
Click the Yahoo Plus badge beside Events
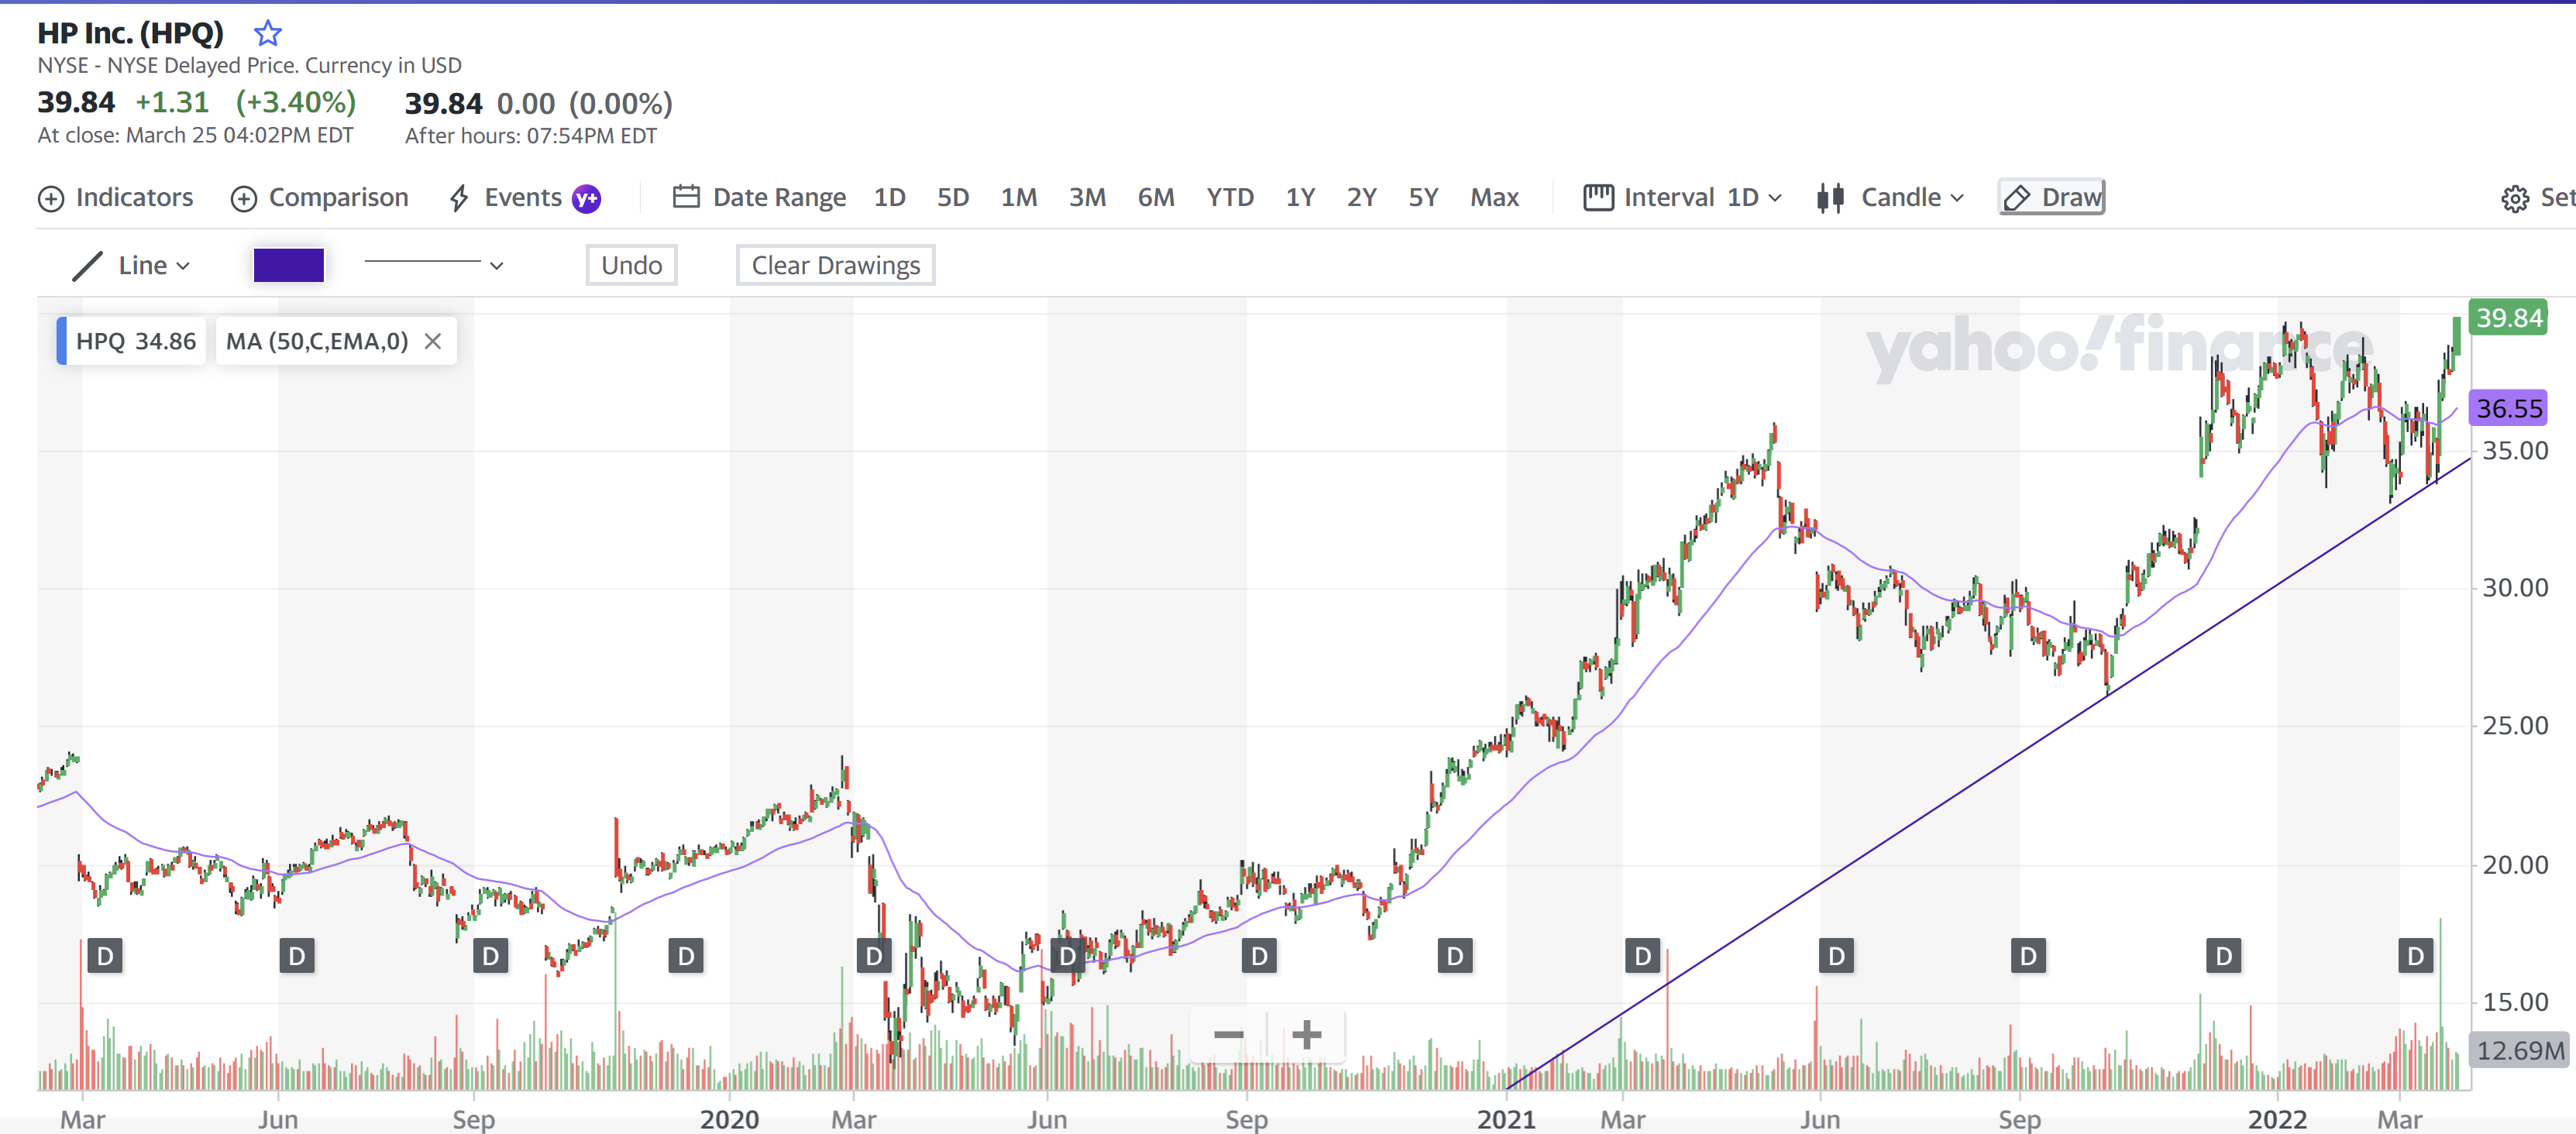point(586,199)
